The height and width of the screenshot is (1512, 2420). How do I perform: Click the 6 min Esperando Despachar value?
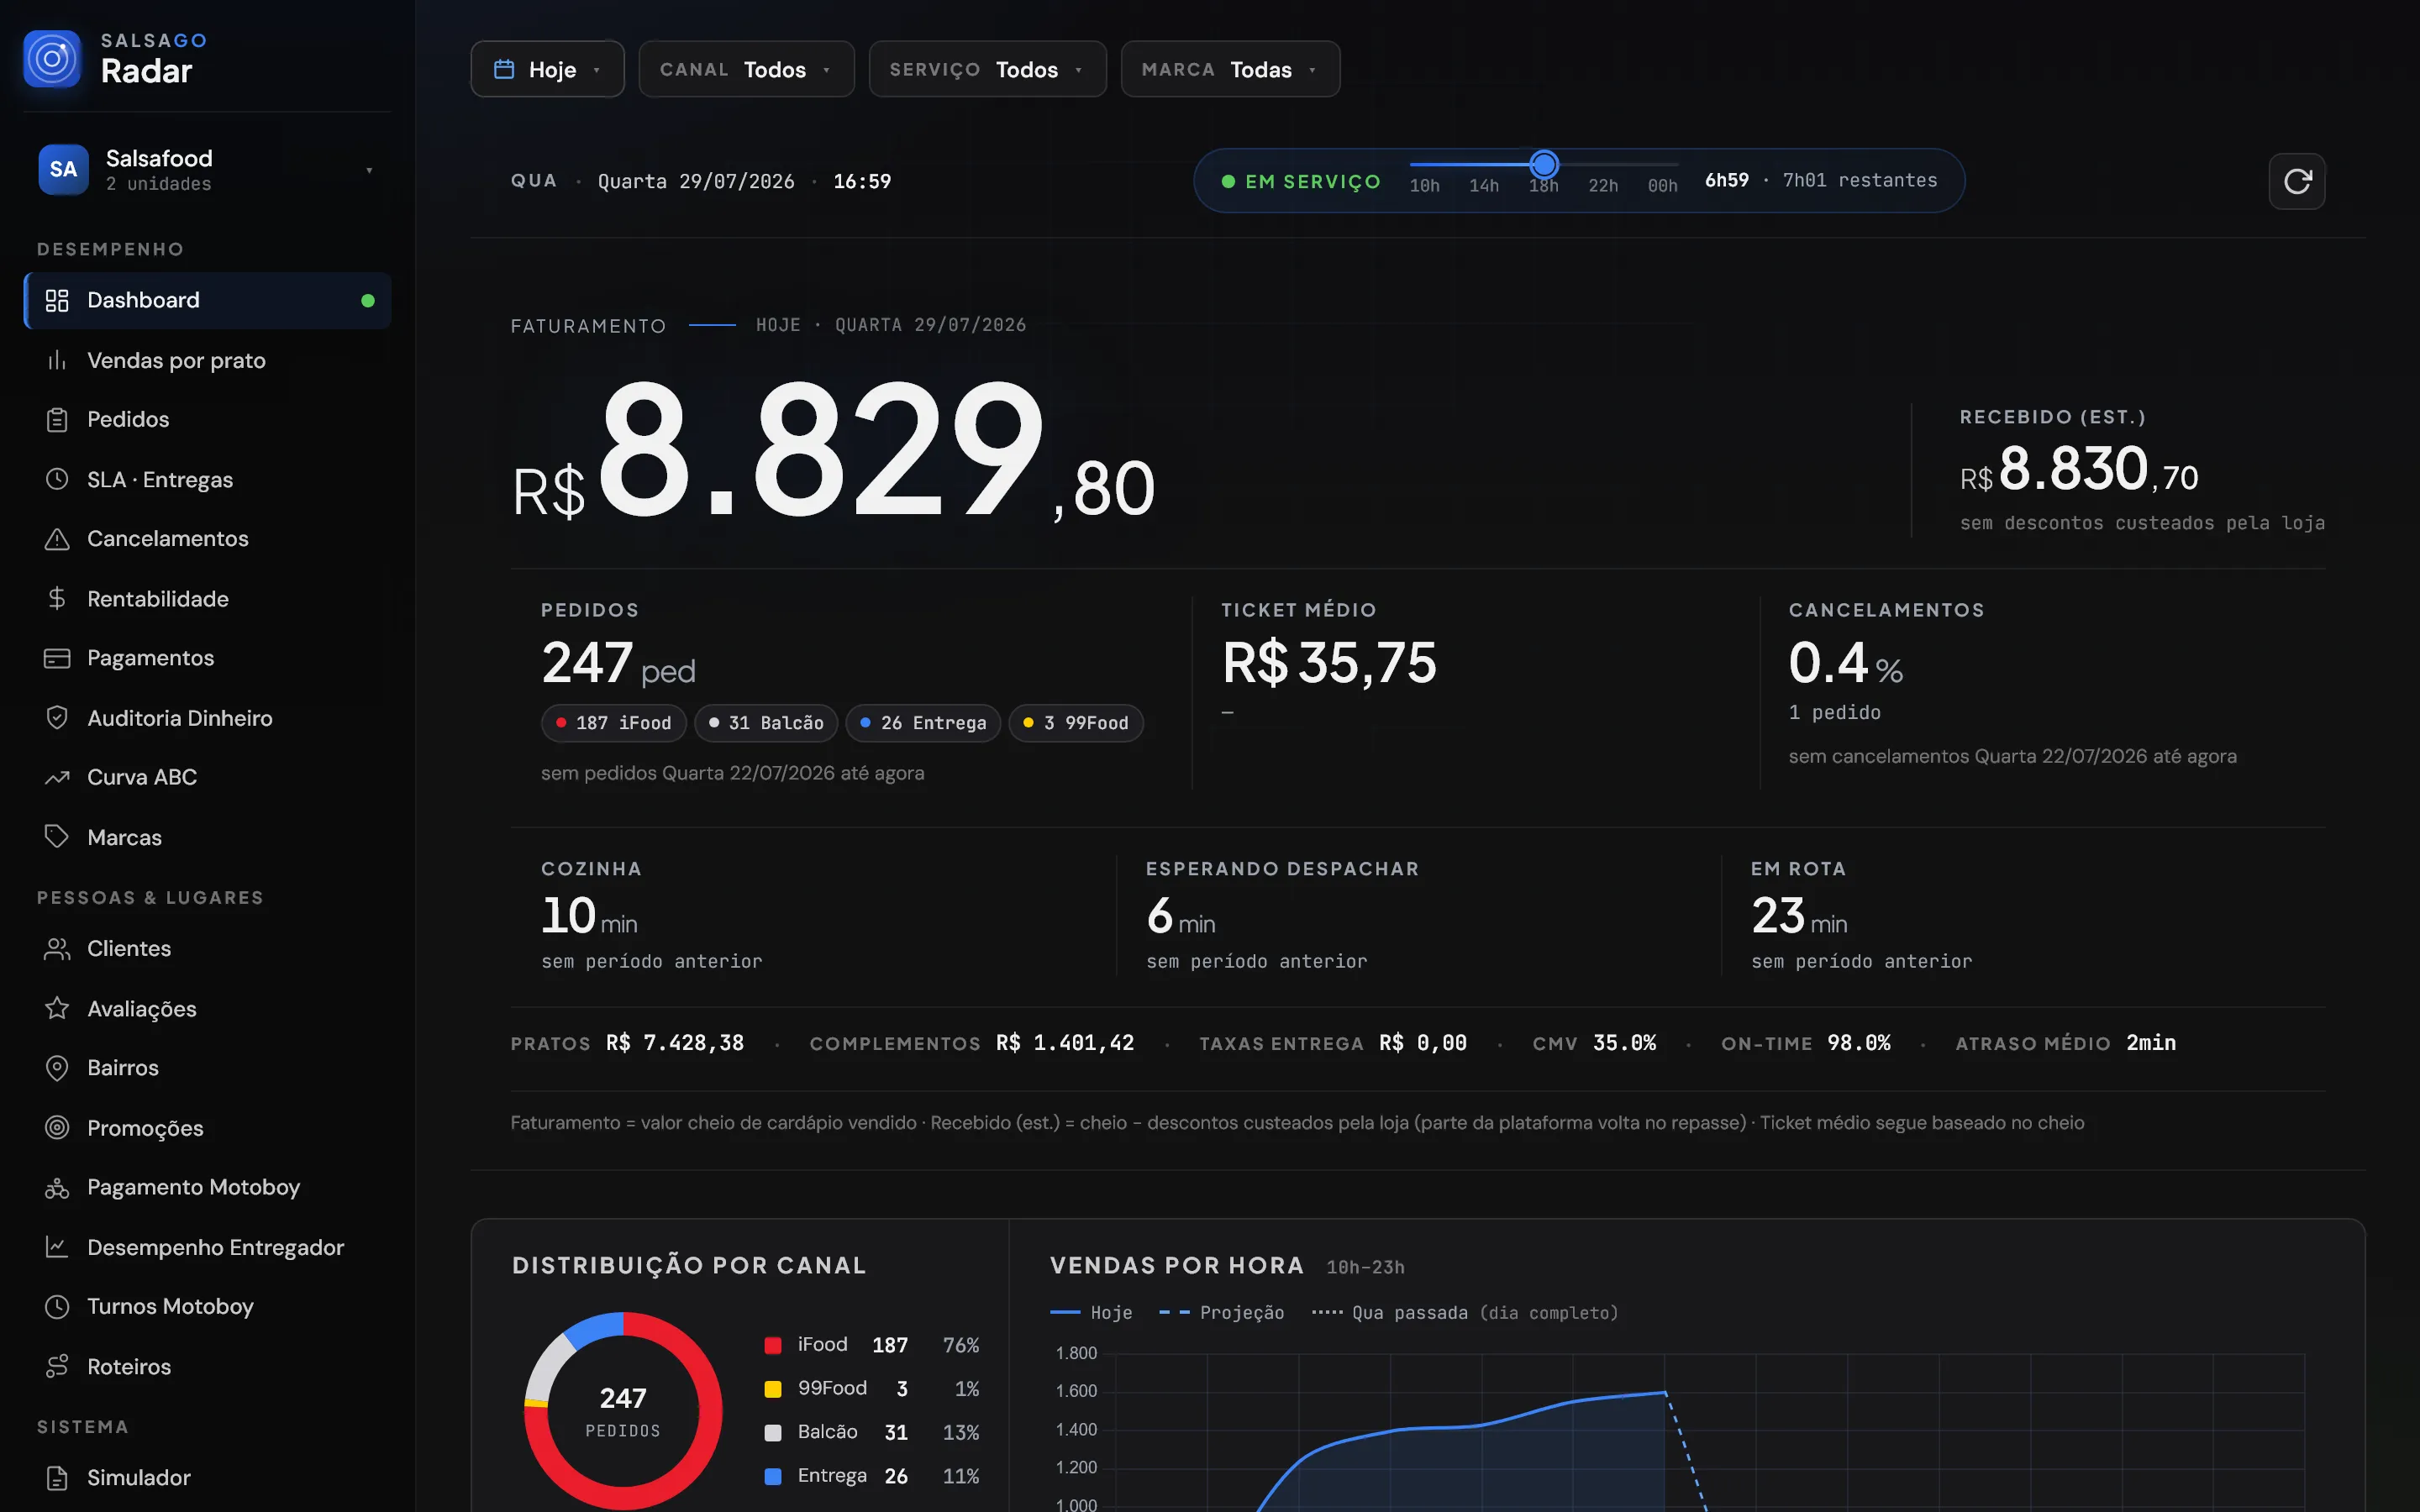(x=1181, y=916)
